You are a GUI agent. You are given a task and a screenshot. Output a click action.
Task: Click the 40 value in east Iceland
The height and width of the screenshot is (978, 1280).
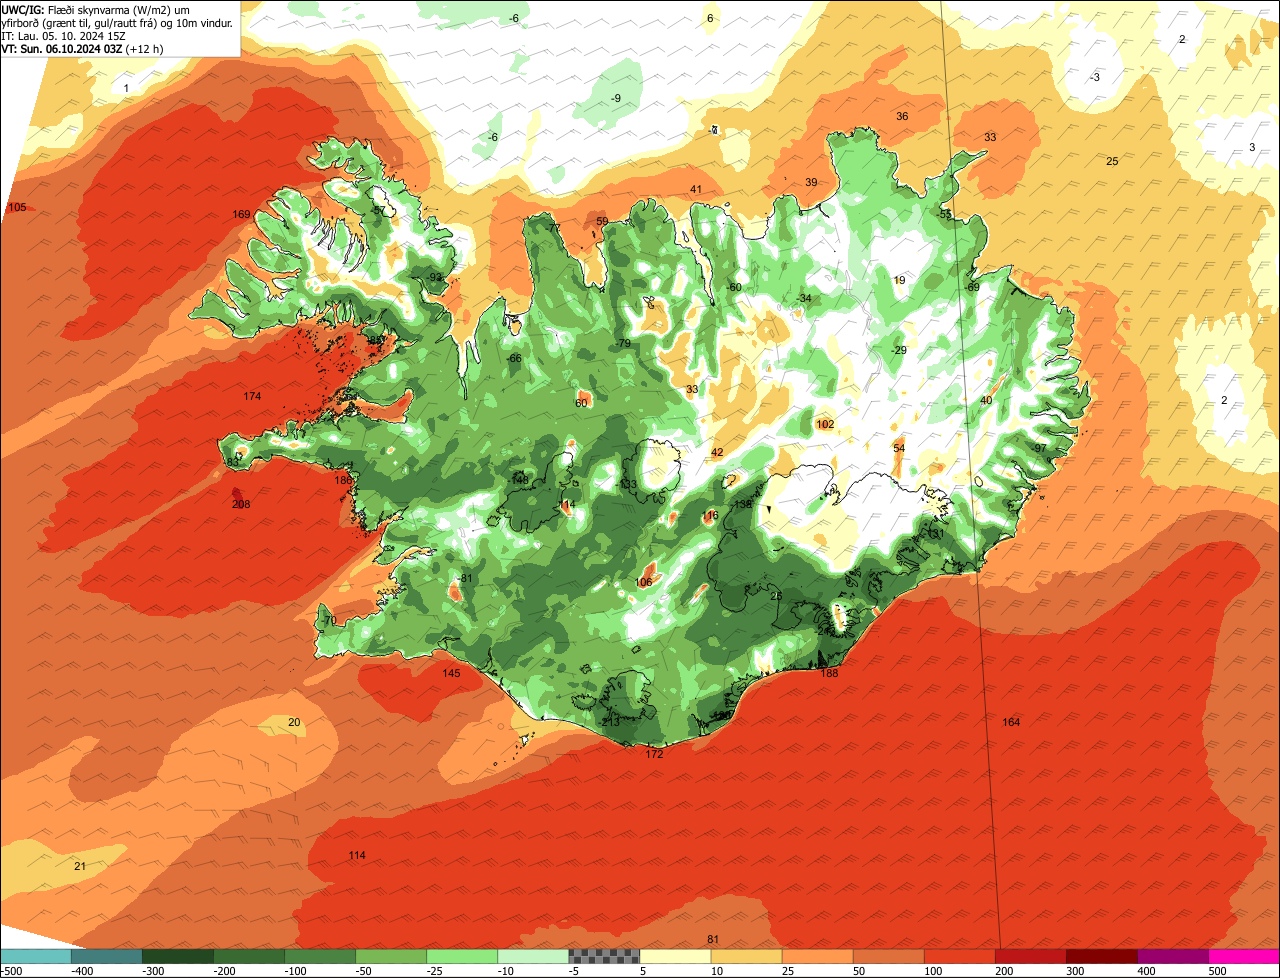click(986, 401)
